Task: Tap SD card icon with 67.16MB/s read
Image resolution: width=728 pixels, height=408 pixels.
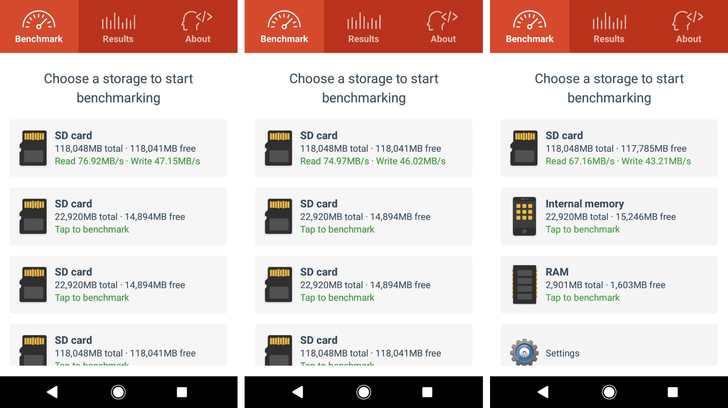Action: pos(524,148)
